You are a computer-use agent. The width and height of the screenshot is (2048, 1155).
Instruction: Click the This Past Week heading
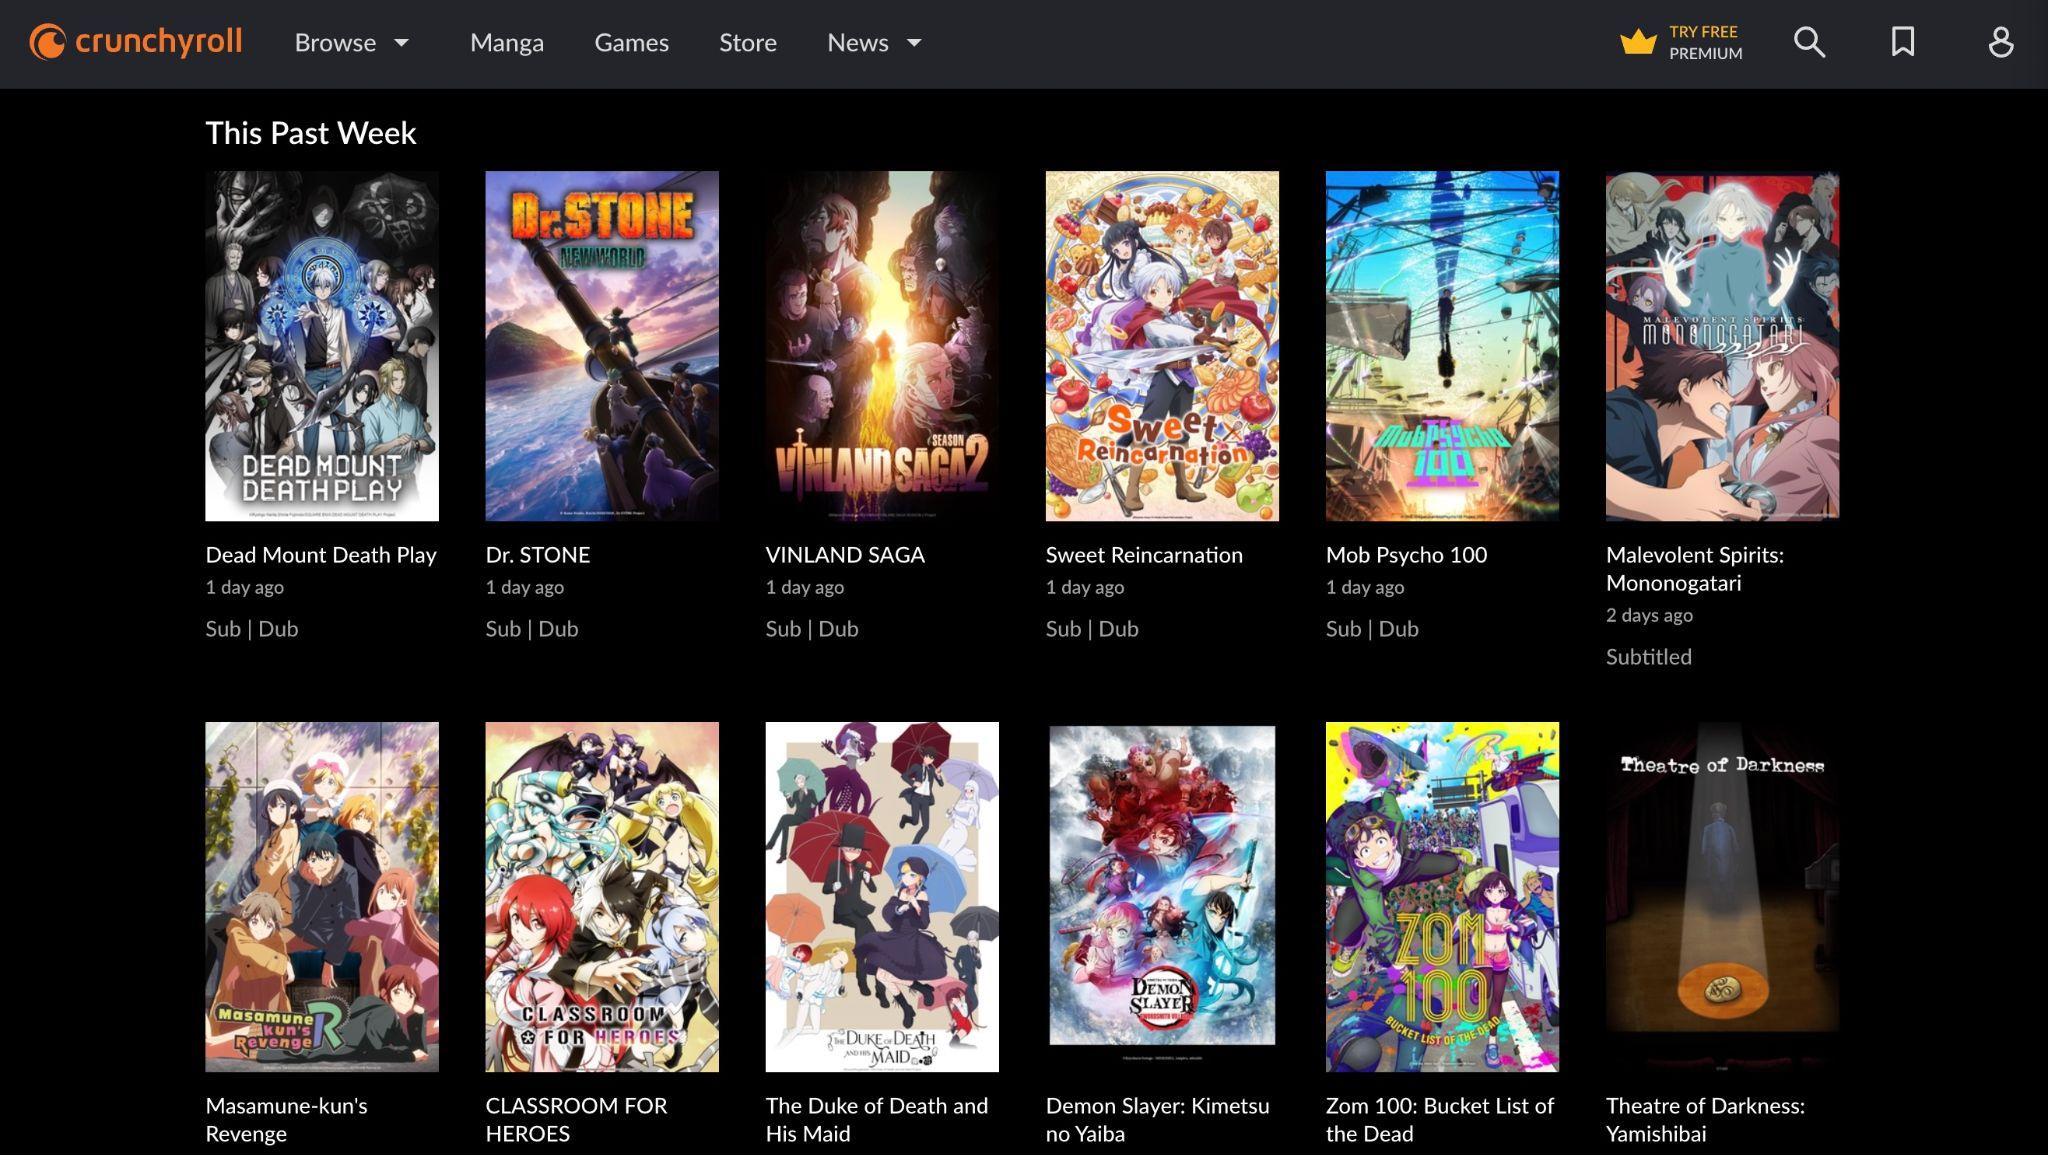[310, 133]
